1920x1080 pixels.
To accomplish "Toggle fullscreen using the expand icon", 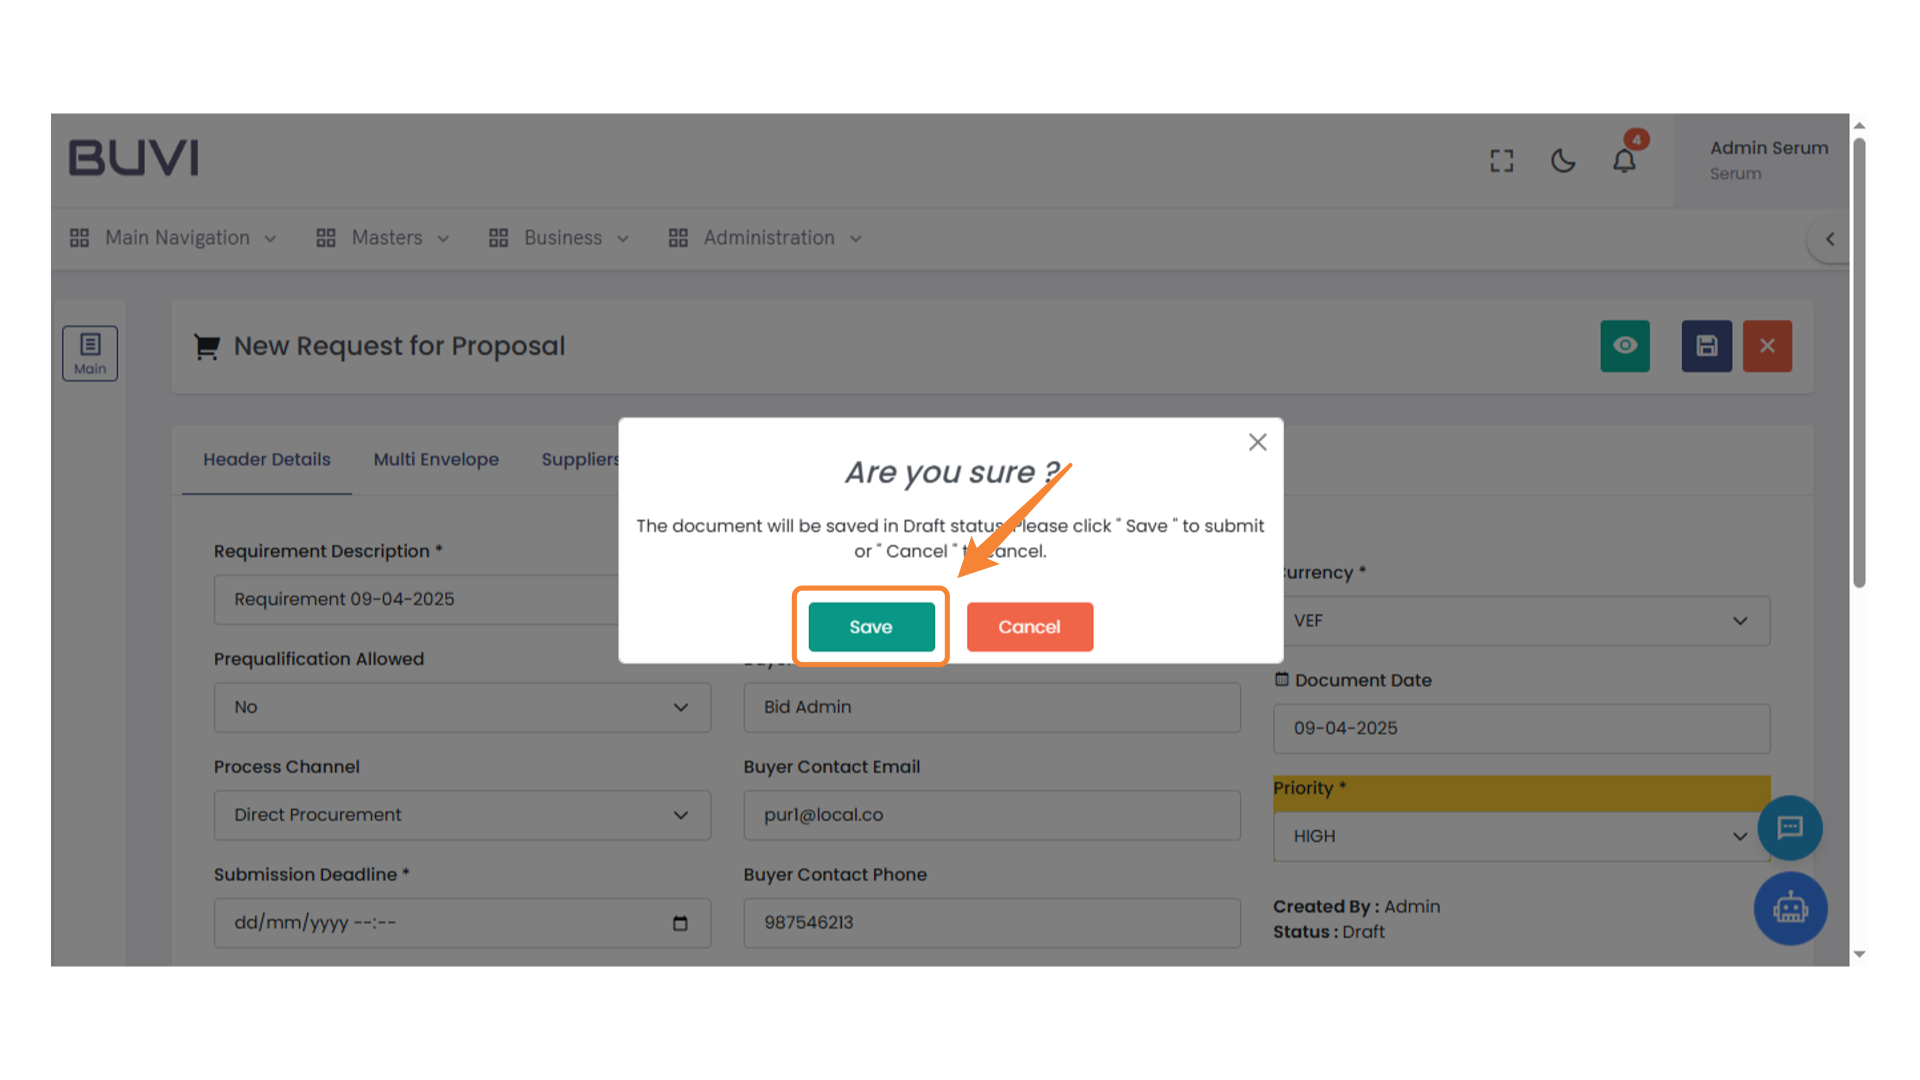I will click(1501, 161).
